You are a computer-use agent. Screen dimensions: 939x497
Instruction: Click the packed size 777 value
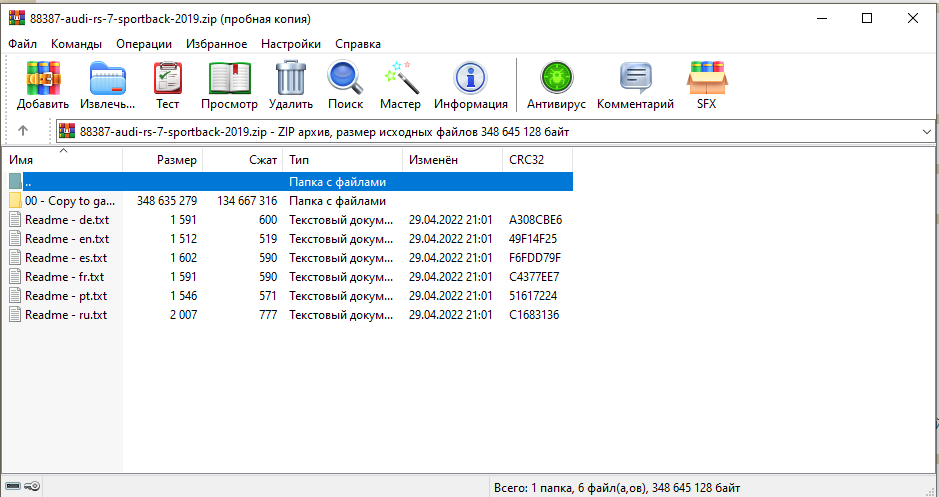pyautogui.click(x=268, y=314)
